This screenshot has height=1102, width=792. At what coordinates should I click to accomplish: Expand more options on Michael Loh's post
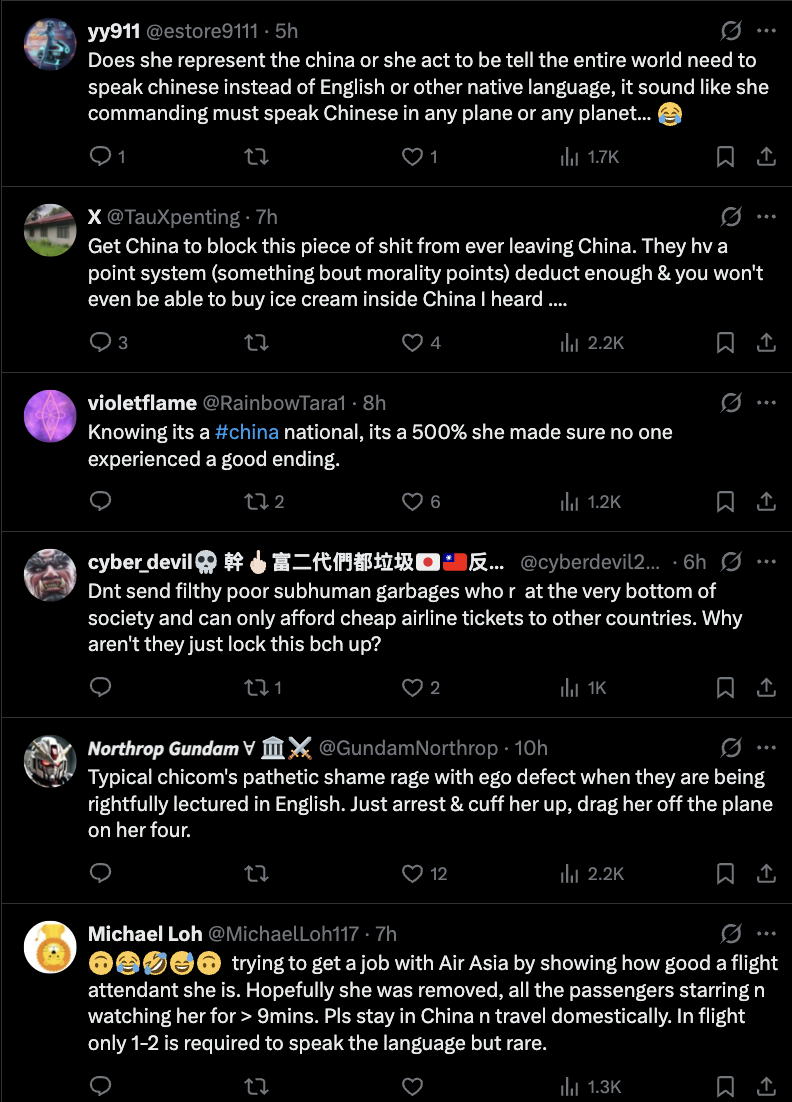point(766,934)
